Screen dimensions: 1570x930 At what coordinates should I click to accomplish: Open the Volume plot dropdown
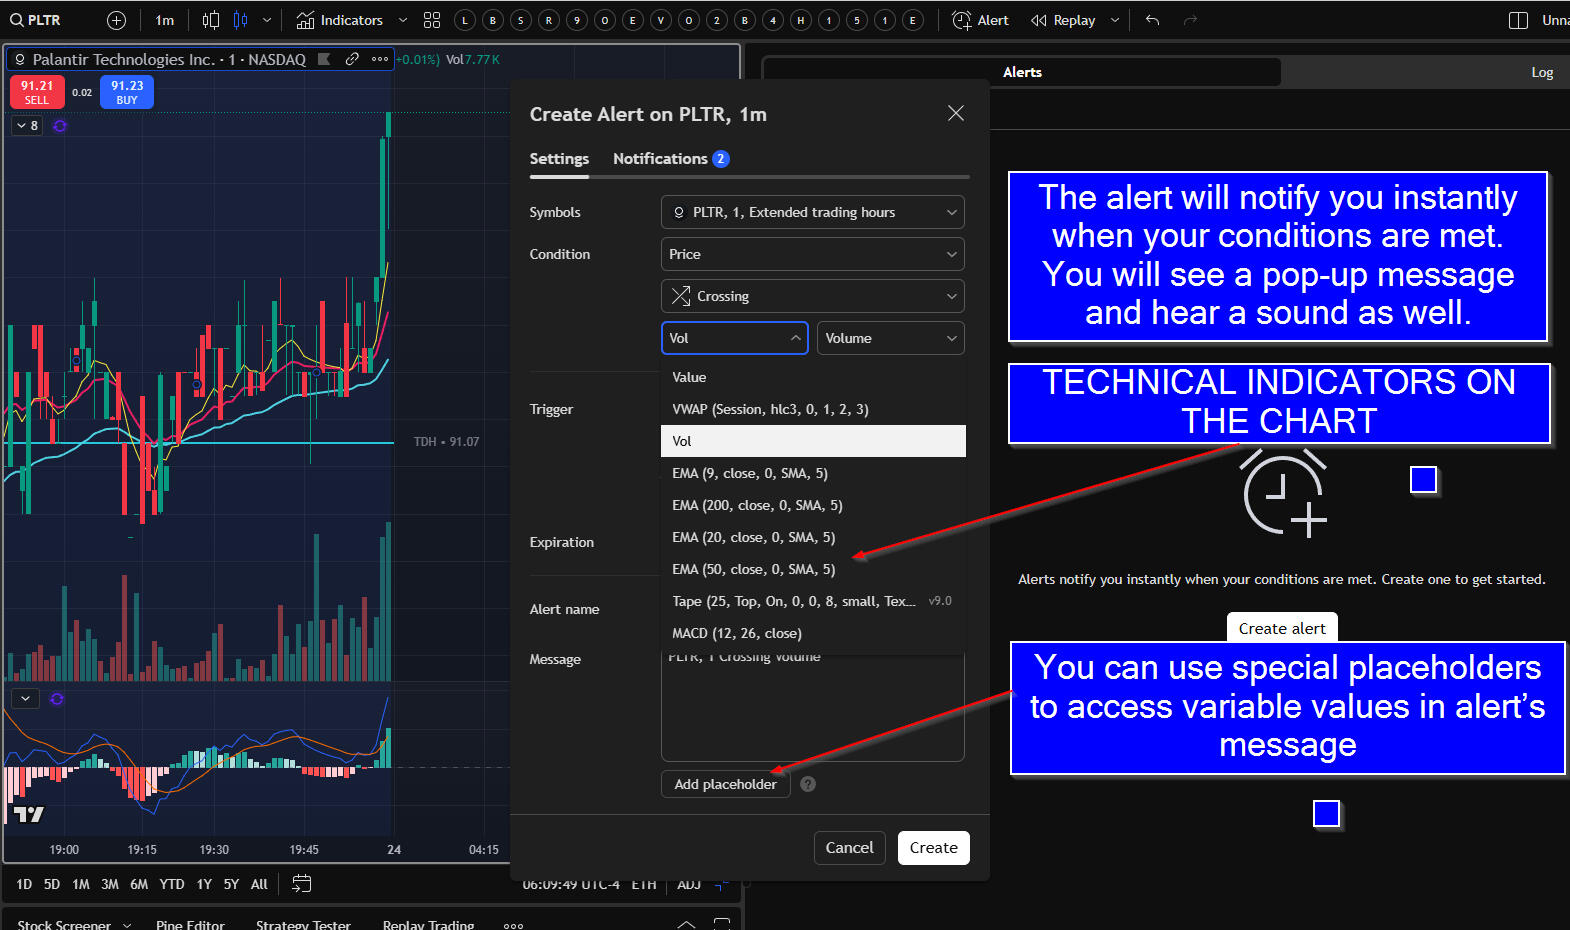click(890, 338)
